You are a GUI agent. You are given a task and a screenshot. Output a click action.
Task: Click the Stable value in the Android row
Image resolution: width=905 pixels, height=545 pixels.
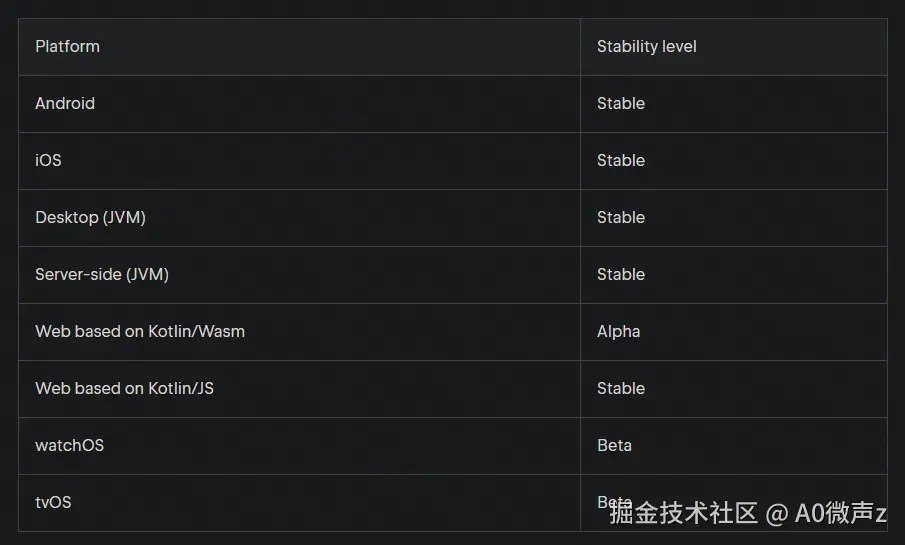(x=620, y=103)
